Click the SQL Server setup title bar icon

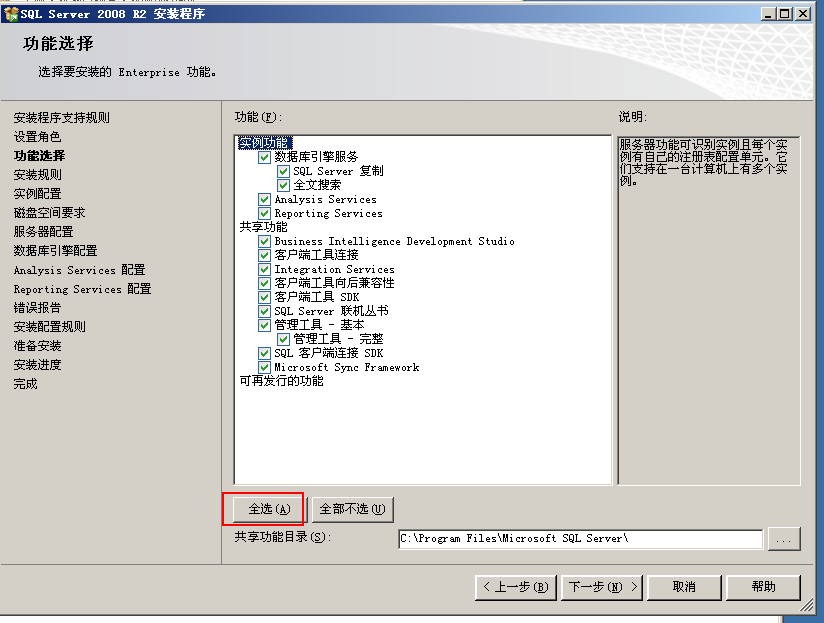[11, 14]
